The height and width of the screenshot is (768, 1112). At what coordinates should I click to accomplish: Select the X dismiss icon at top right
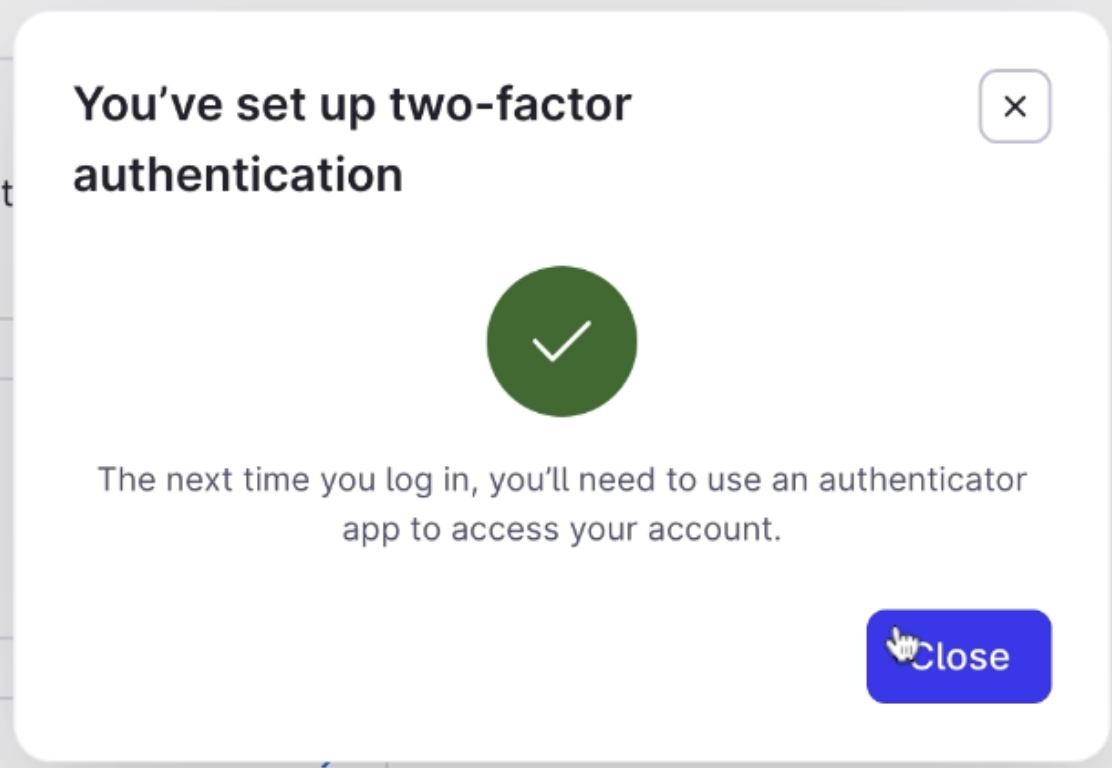1014,106
